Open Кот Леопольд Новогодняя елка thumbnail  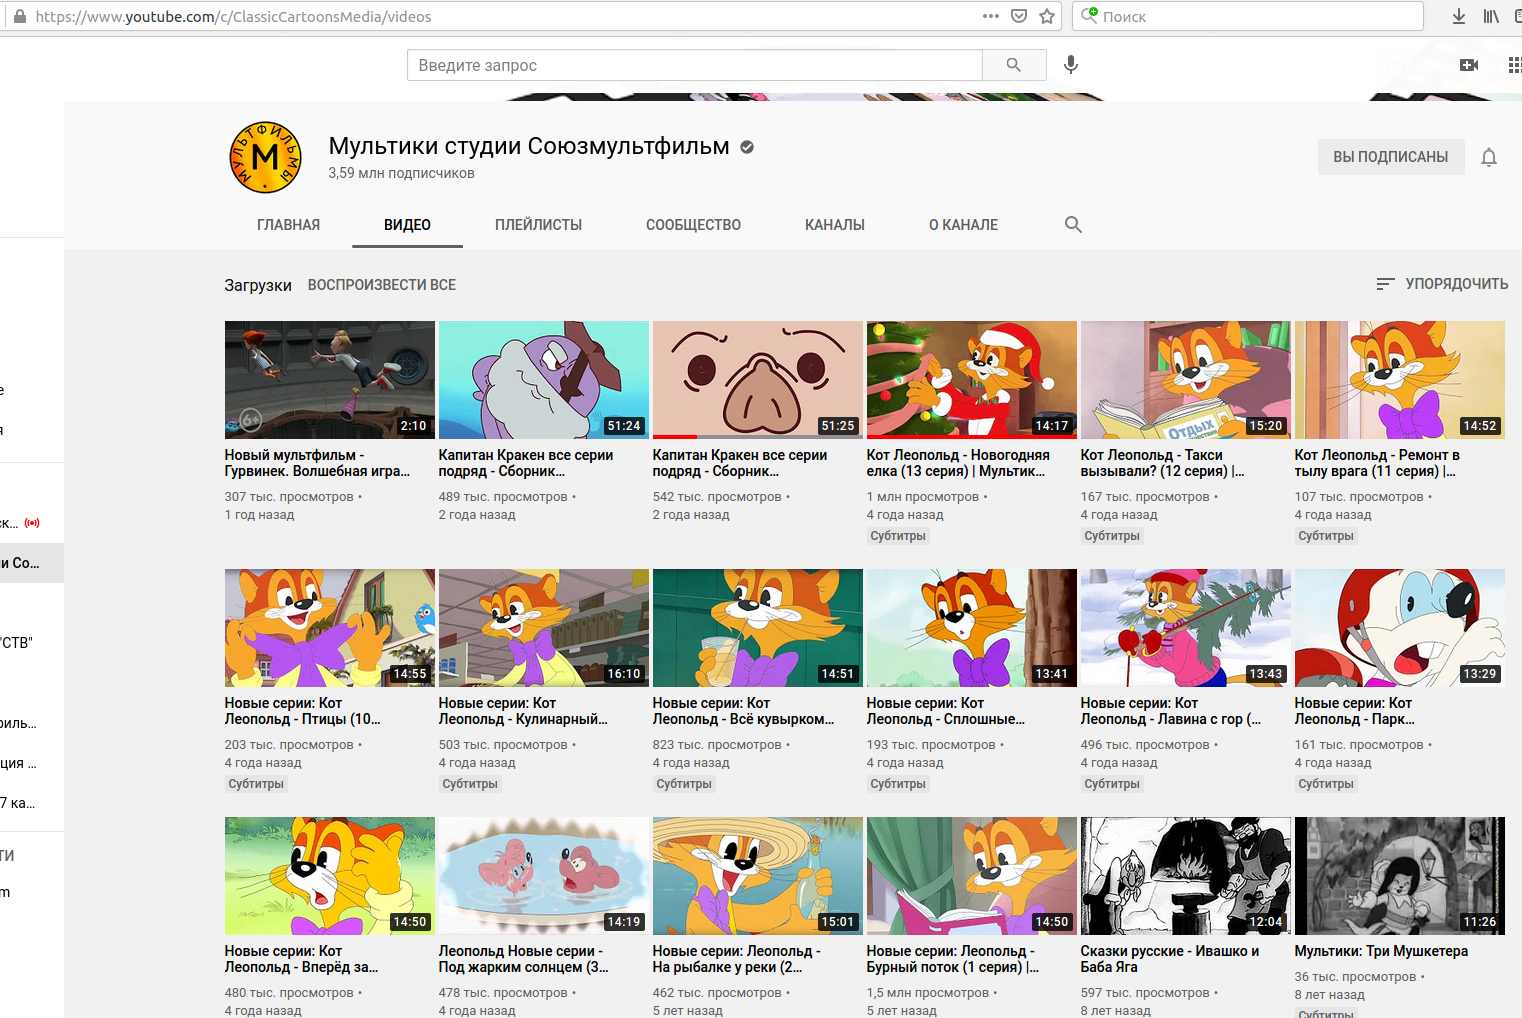pyautogui.click(x=972, y=380)
